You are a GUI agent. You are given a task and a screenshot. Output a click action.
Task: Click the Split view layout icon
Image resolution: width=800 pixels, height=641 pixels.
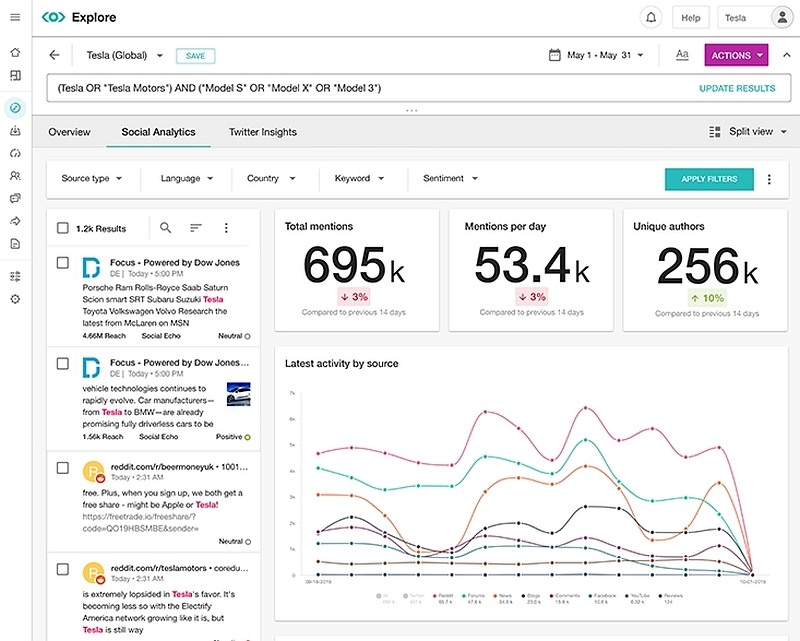[x=715, y=132]
